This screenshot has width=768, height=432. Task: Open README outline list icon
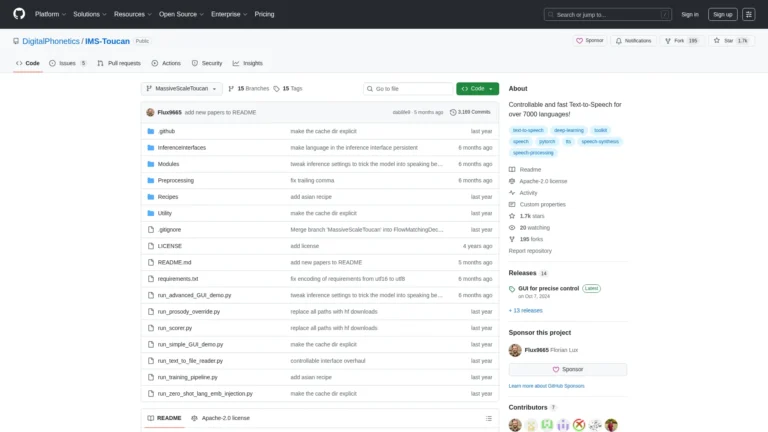489,418
